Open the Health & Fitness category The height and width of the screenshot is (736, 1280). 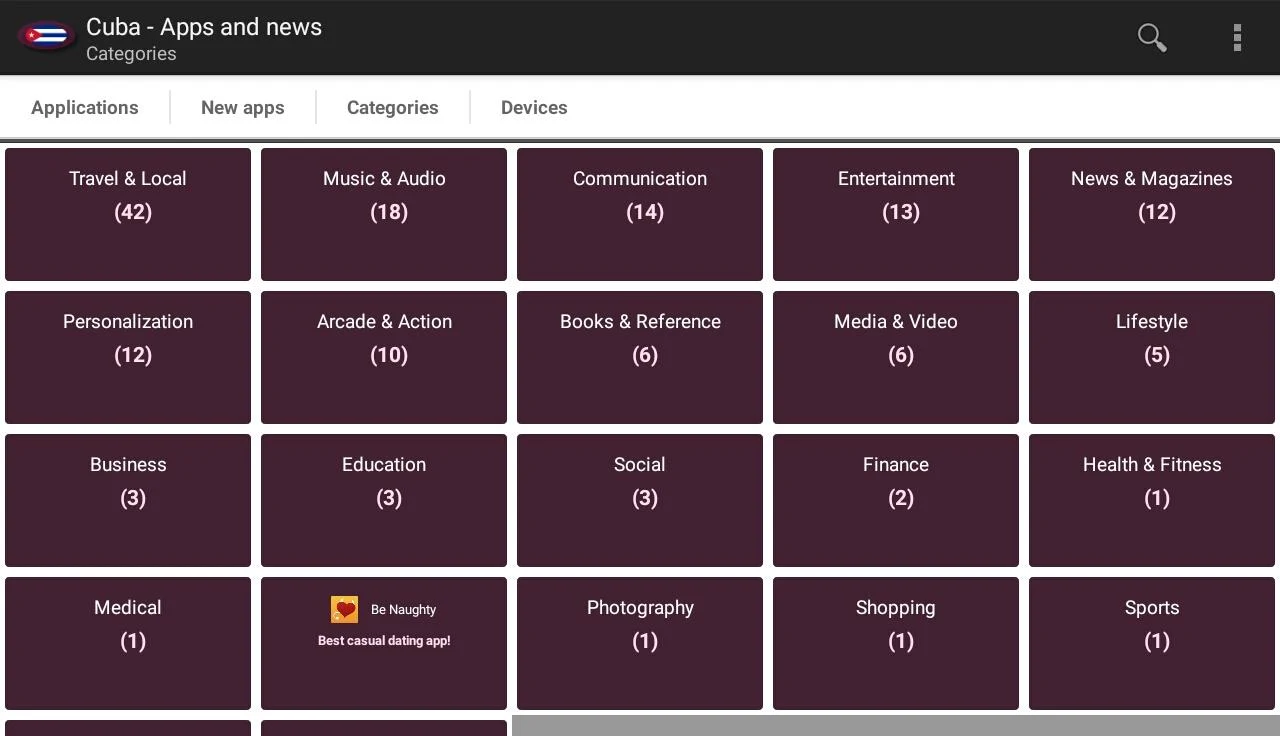coord(1151,500)
